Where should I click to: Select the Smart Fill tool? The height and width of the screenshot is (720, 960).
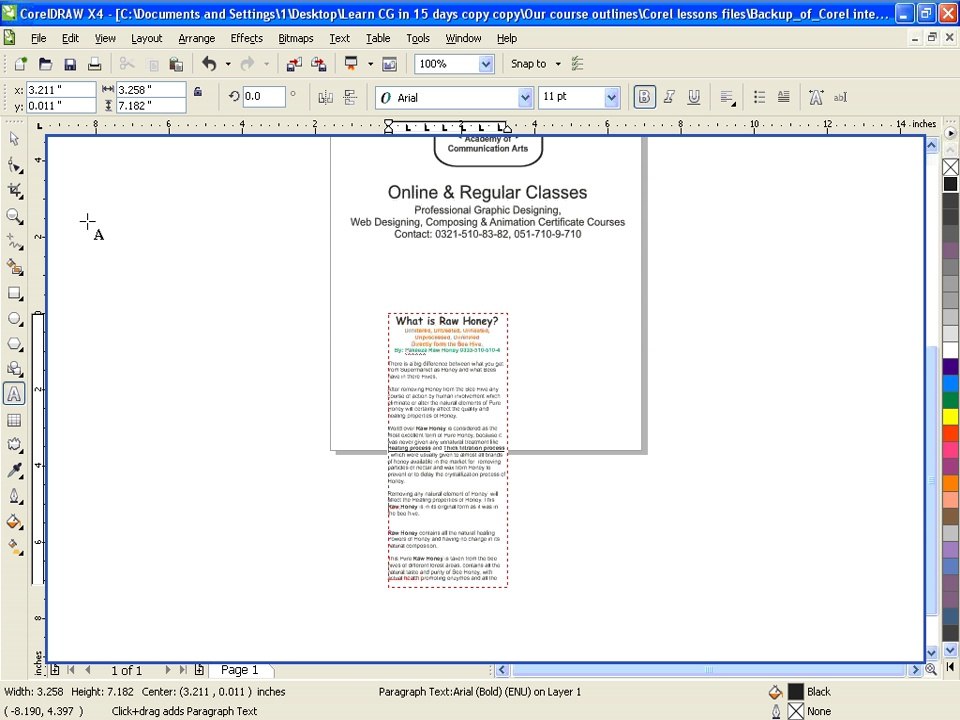click(14, 267)
